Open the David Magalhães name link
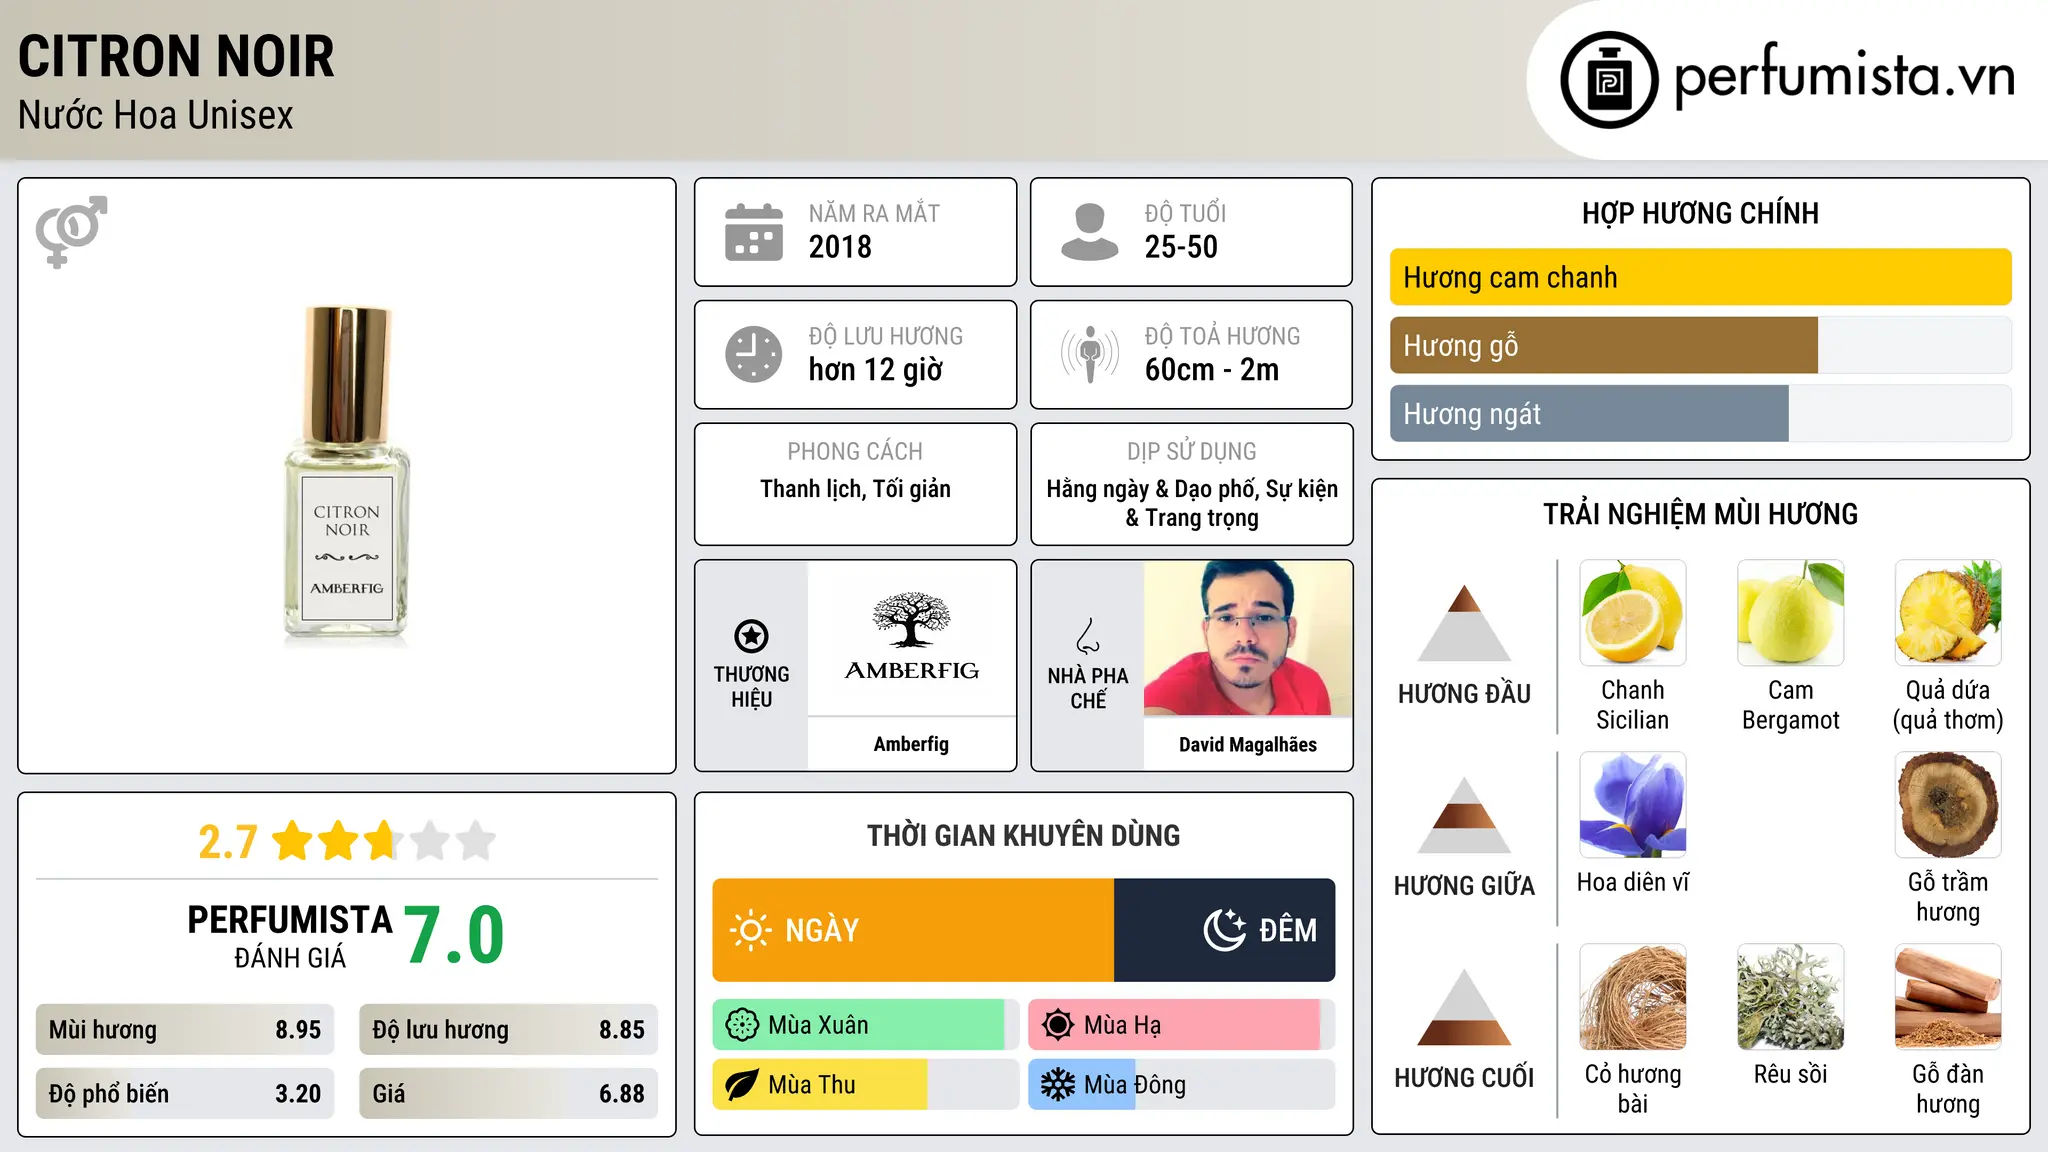The width and height of the screenshot is (2048, 1152). coord(1248,744)
